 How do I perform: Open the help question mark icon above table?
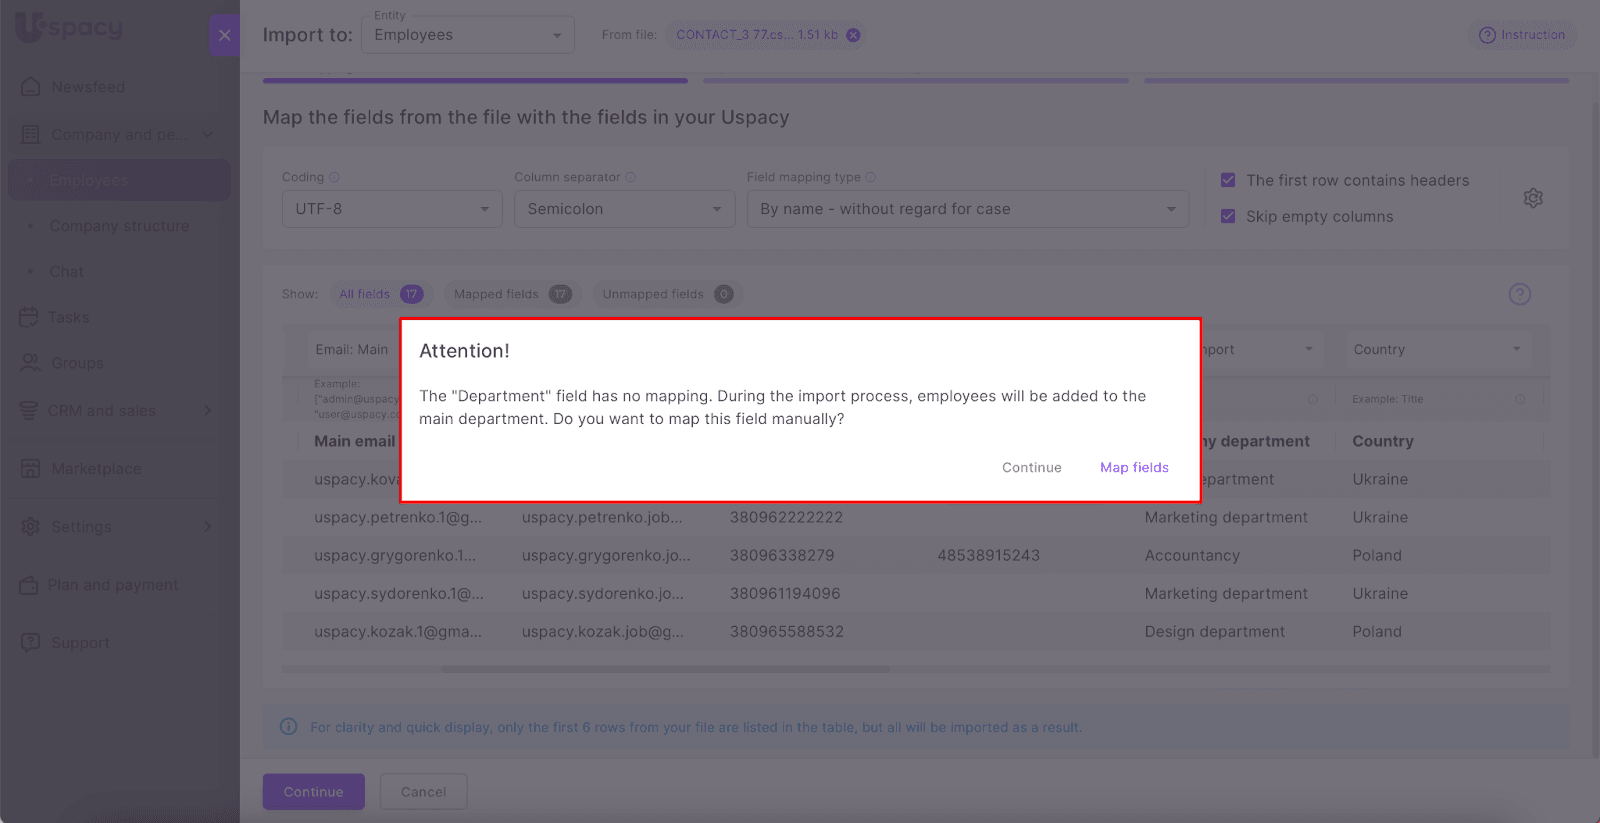click(x=1519, y=294)
